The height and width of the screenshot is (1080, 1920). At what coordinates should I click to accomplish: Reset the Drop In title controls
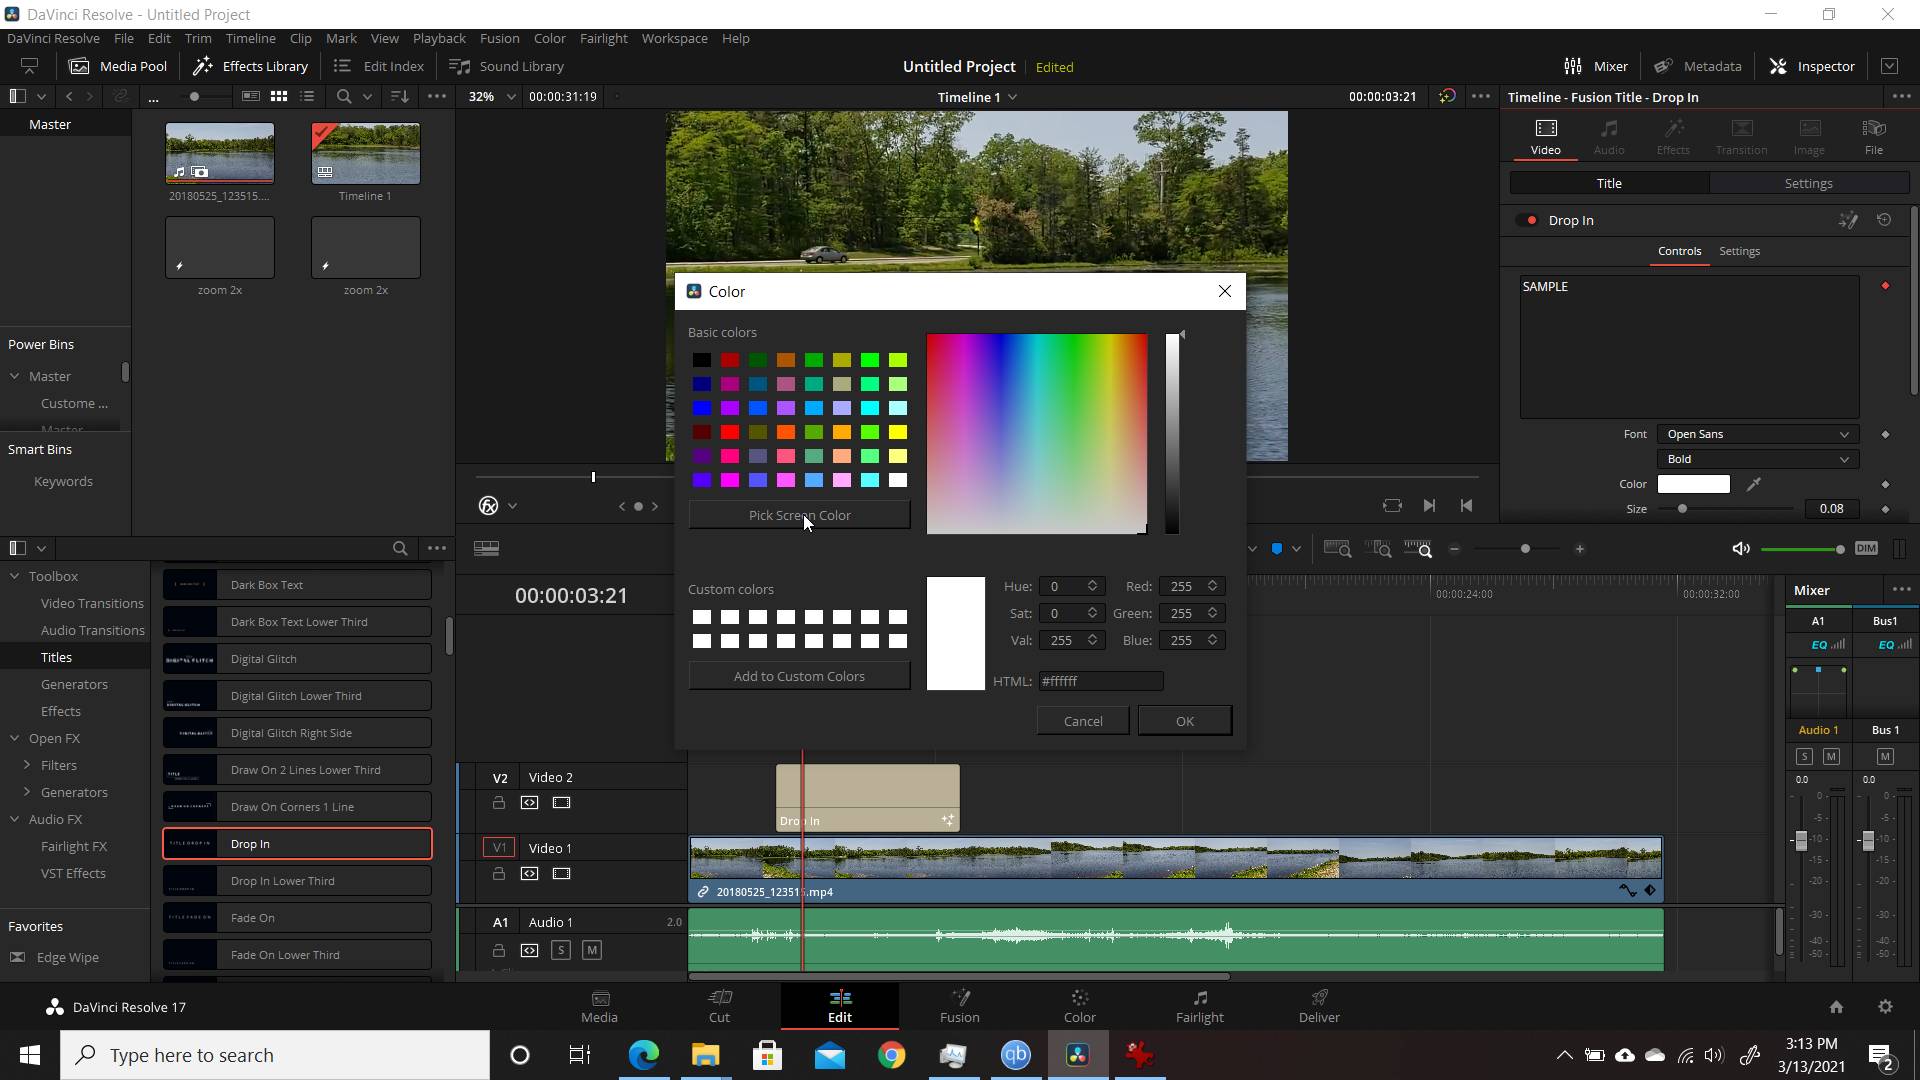pos(1884,220)
